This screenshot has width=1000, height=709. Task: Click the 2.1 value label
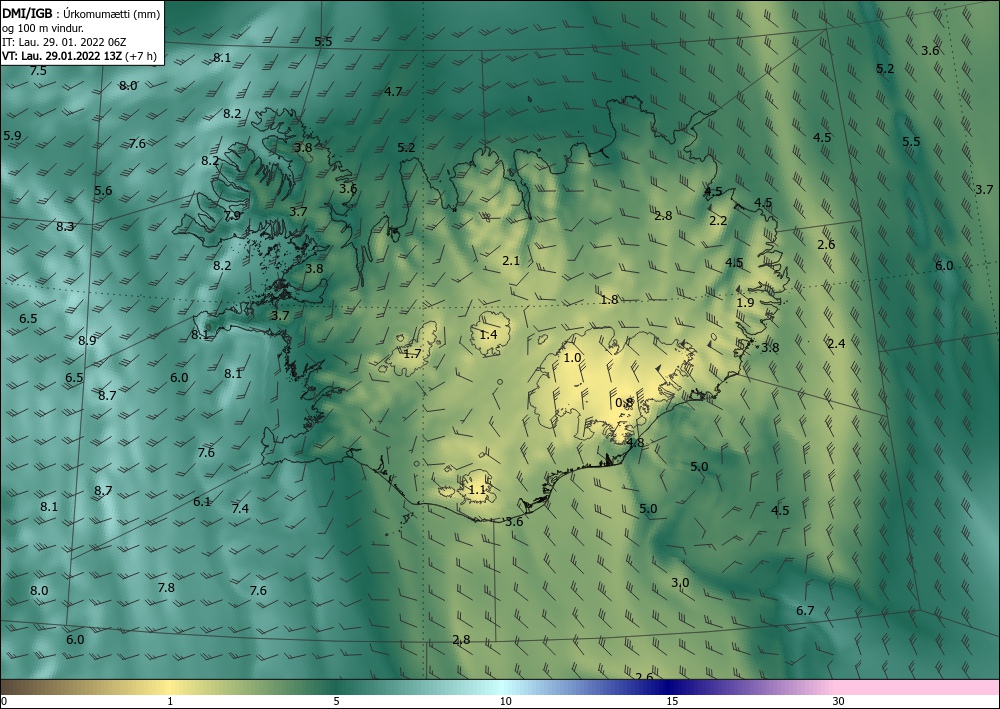511,260
